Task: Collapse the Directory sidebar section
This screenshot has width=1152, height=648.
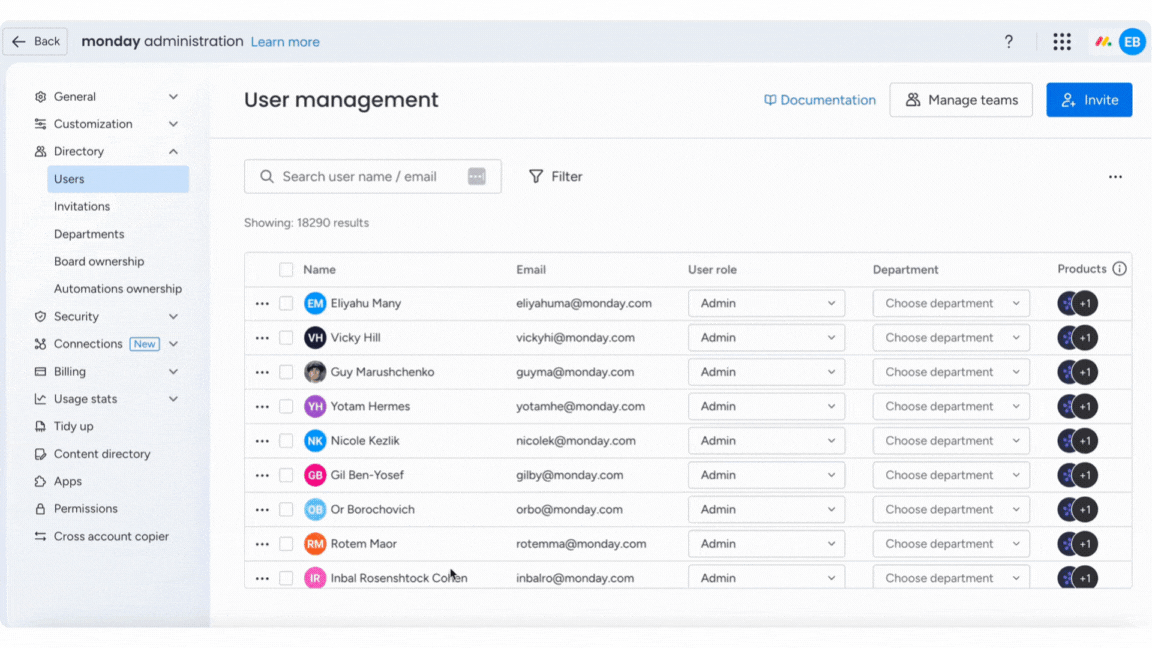Action: [x=107, y=151]
